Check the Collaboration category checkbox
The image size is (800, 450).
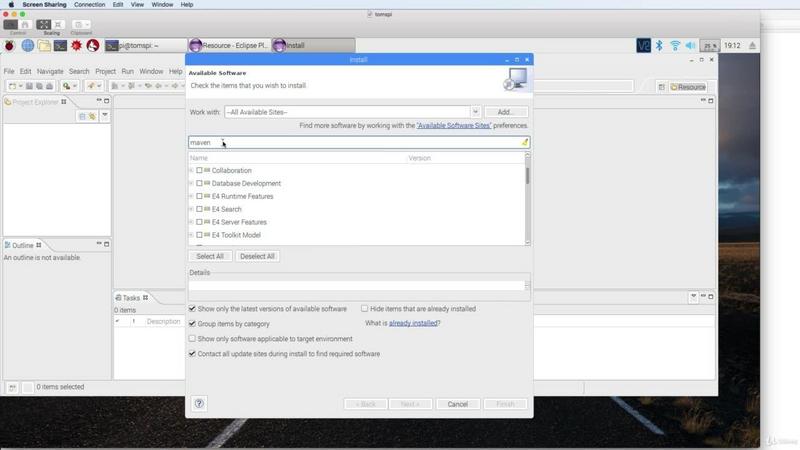pyautogui.click(x=199, y=170)
